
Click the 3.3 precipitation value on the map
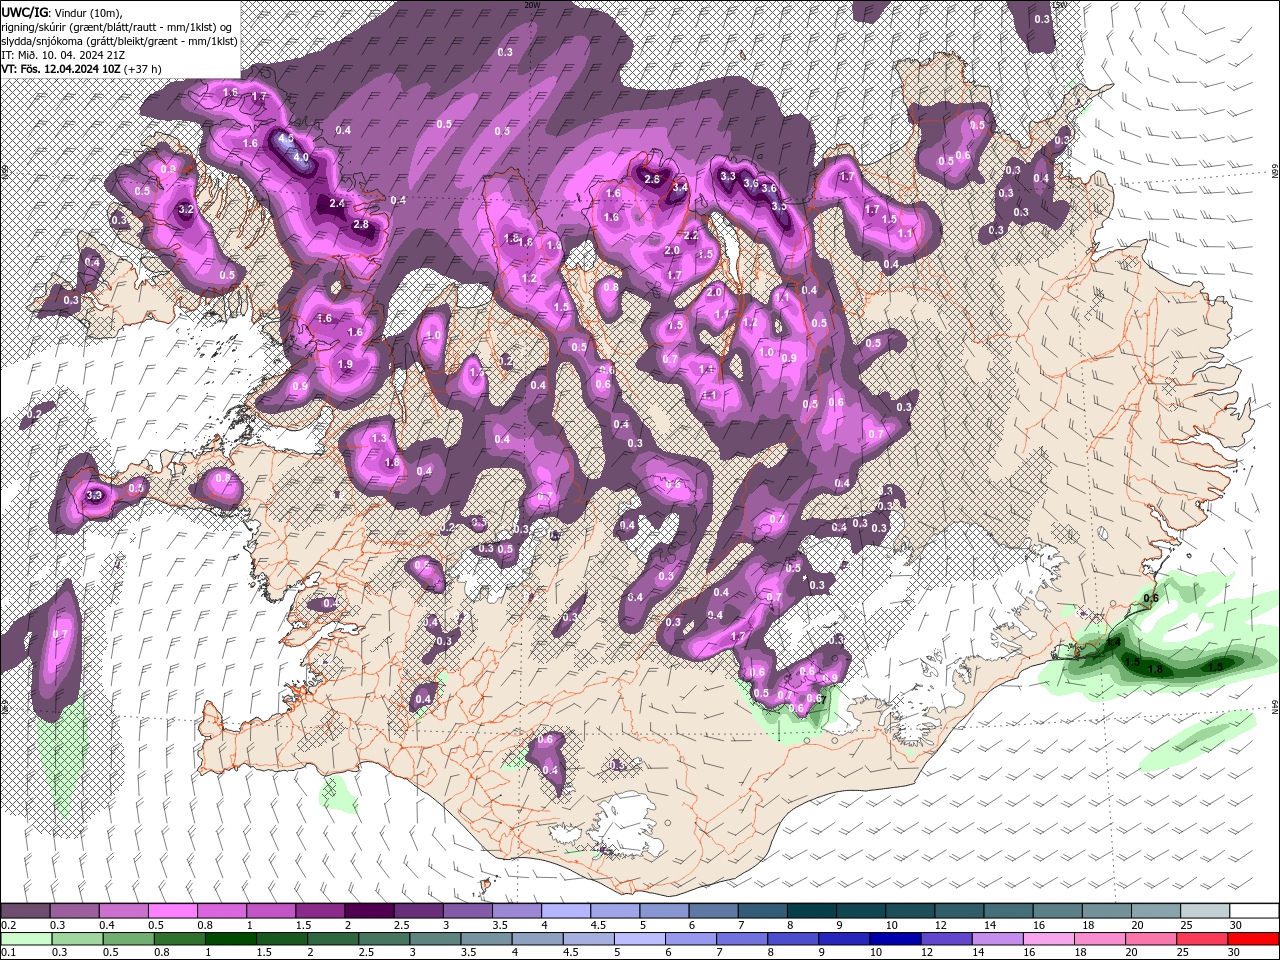point(728,176)
